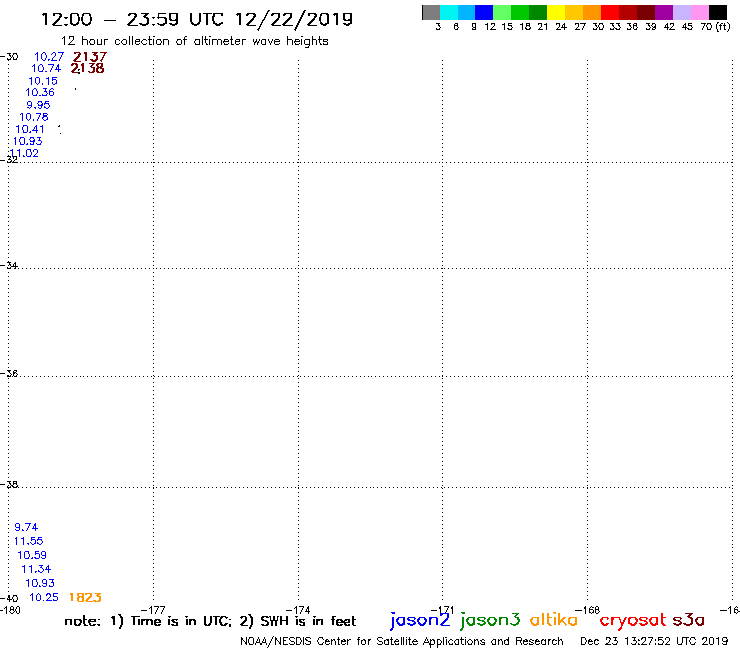Screen dimensions: 740x650
Task: Select the purple swatch in the color scale
Action: (x=664, y=13)
